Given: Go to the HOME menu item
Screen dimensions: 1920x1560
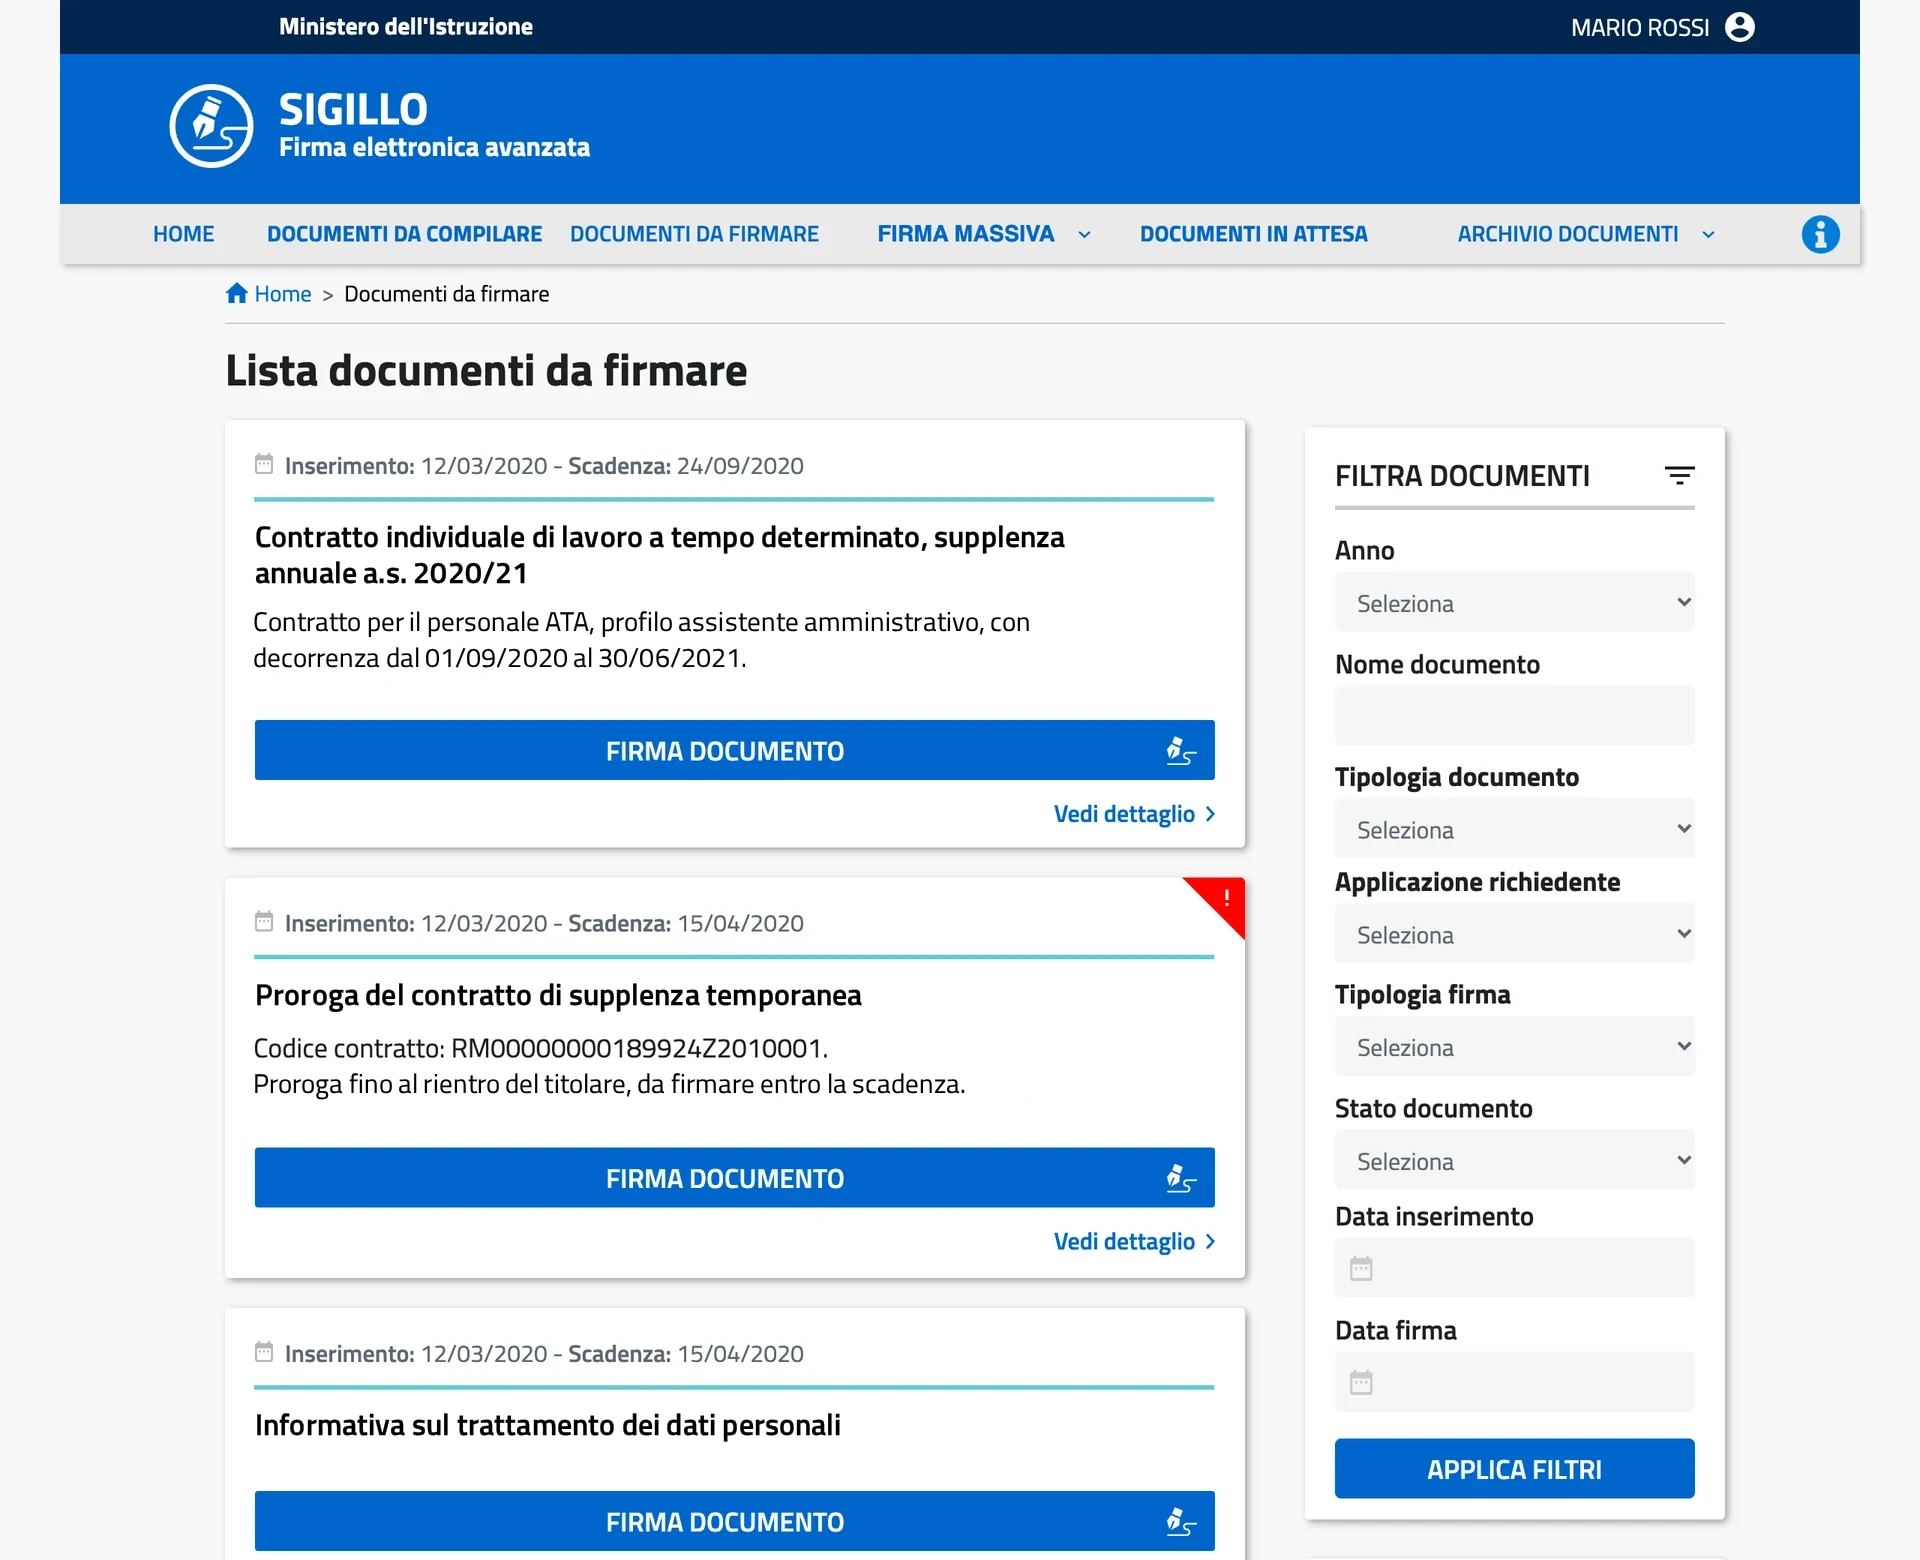Looking at the screenshot, I should [x=183, y=234].
